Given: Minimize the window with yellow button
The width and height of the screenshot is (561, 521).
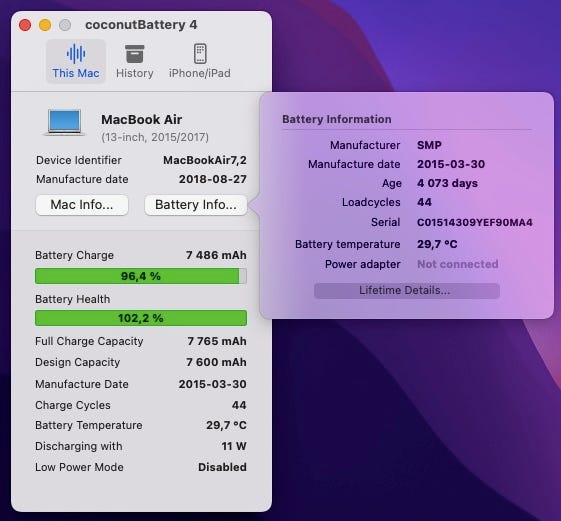Looking at the screenshot, I should point(45,25).
